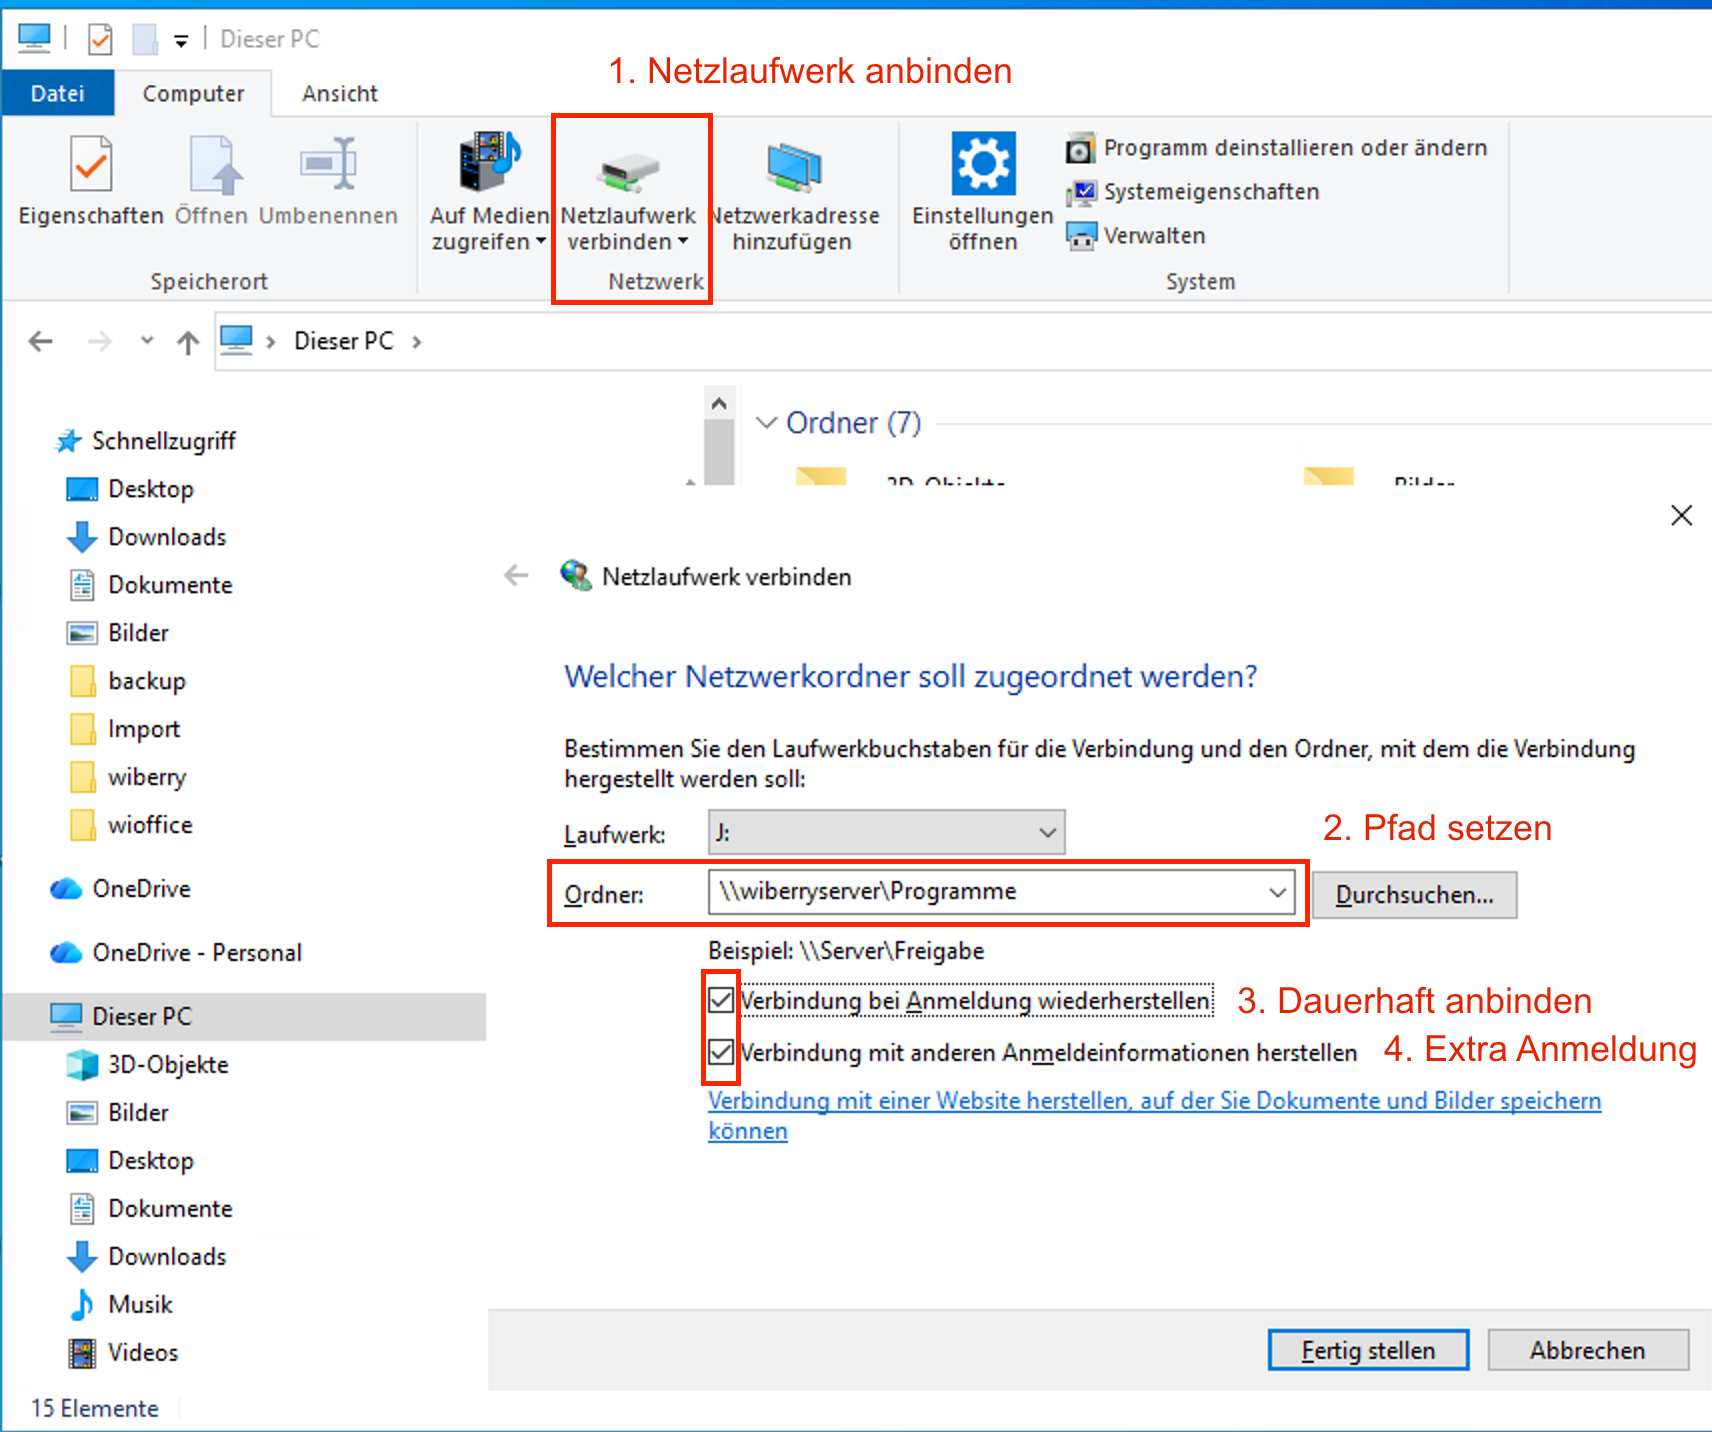Switch to the Ansicht ribbon tab

(x=340, y=94)
